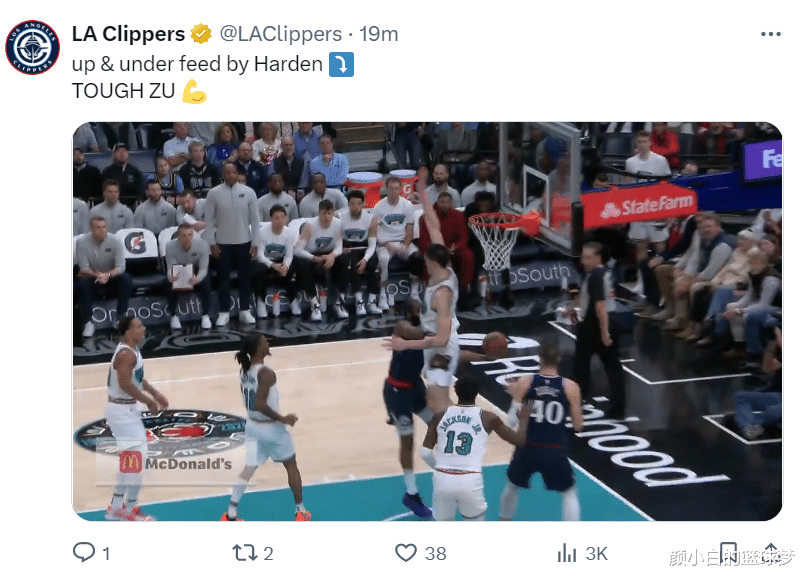Click the 3K views count

pyautogui.click(x=596, y=553)
